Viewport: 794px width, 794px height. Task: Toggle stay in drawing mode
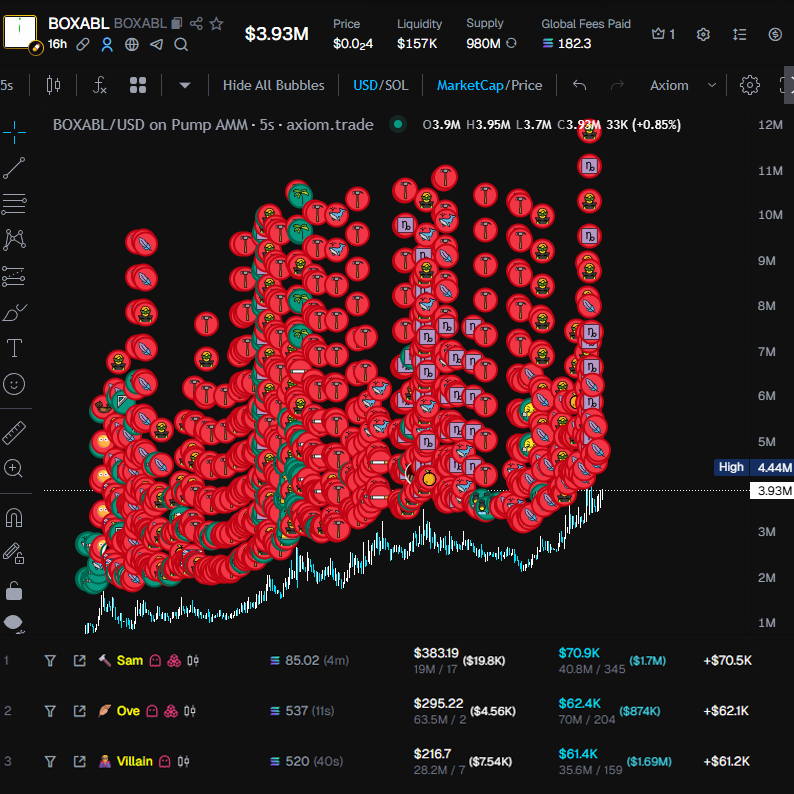[14, 553]
